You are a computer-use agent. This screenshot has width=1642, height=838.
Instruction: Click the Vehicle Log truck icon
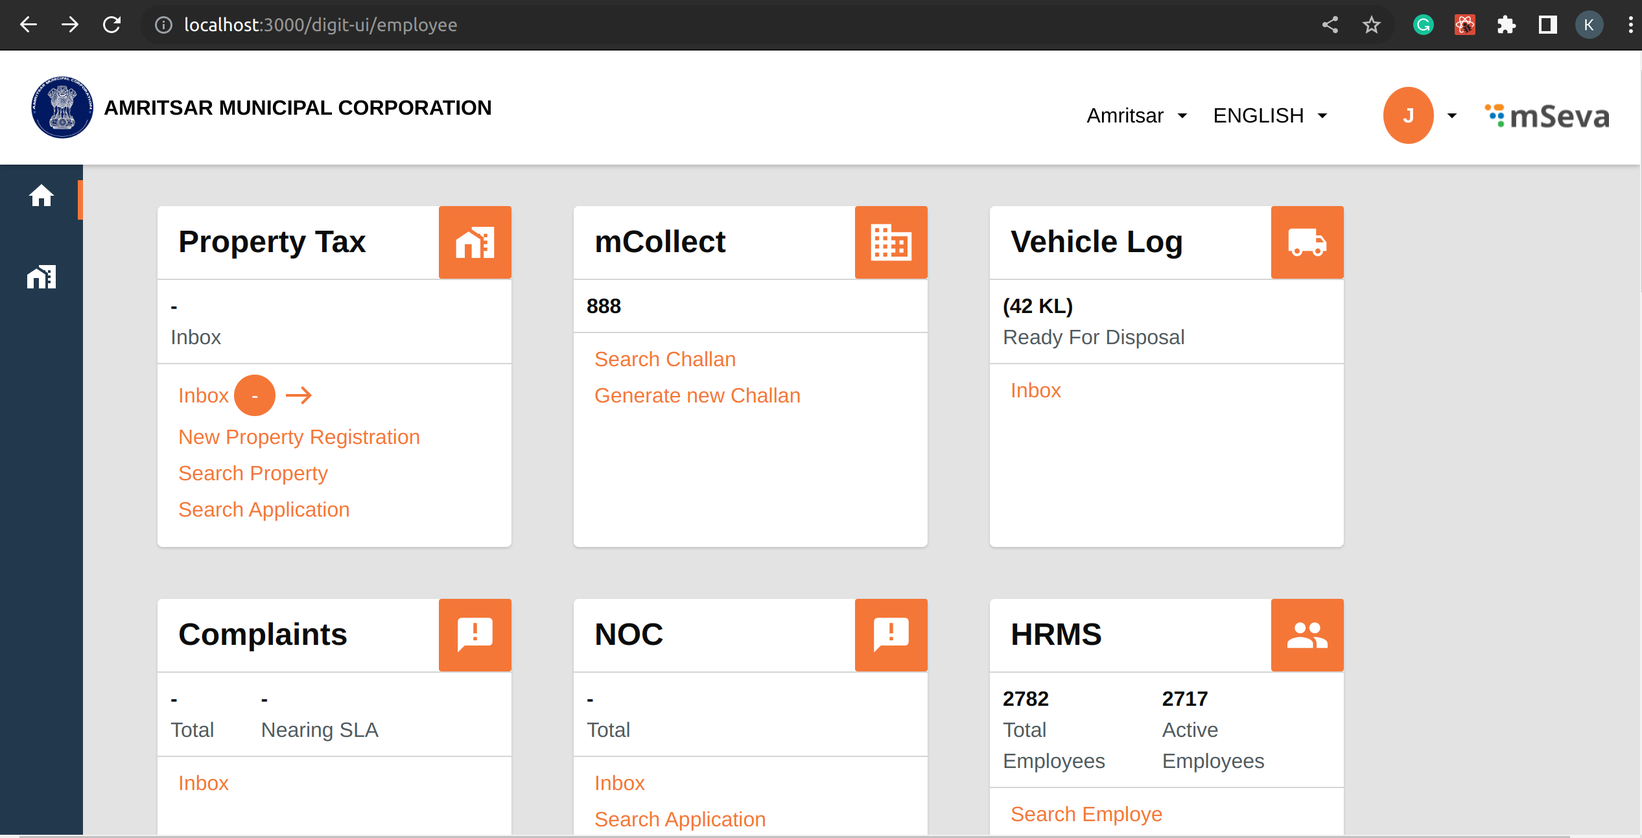pos(1307,242)
